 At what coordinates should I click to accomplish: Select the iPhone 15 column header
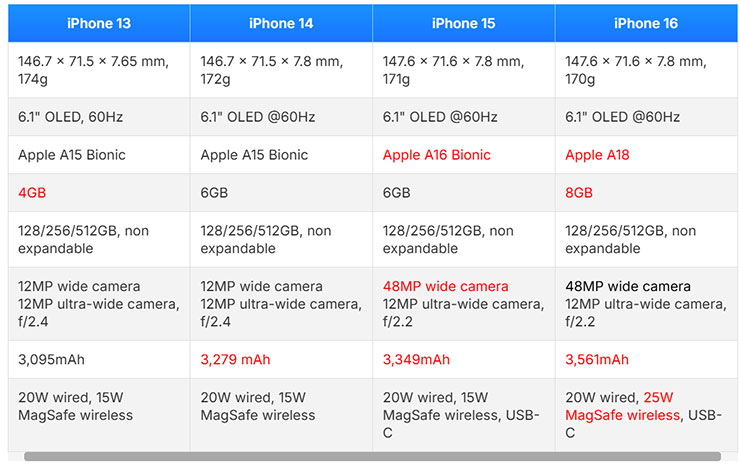[463, 23]
